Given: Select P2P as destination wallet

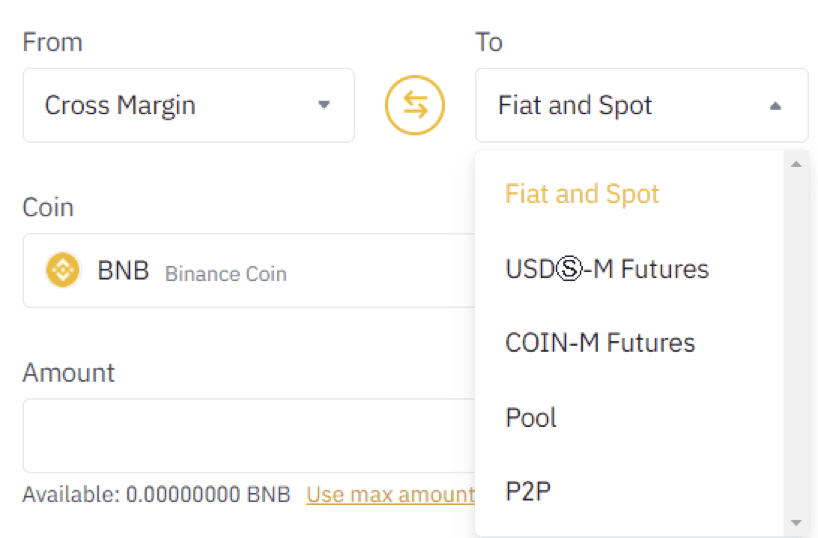Looking at the screenshot, I should tap(528, 492).
